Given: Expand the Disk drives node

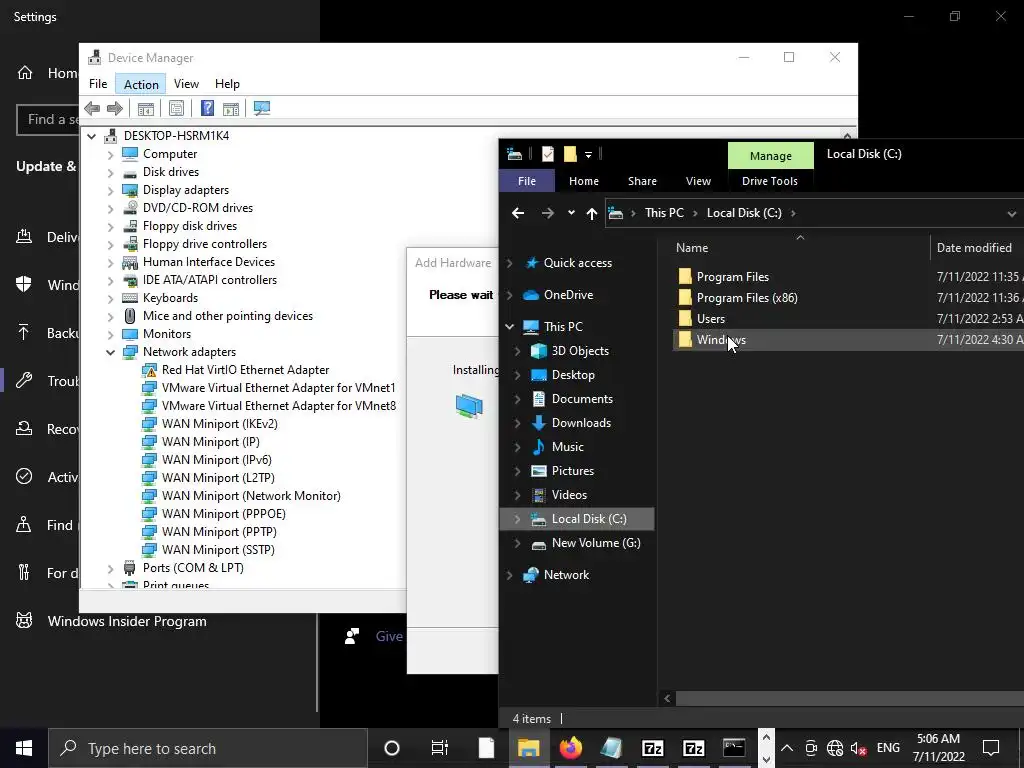Looking at the screenshot, I should point(110,173).
